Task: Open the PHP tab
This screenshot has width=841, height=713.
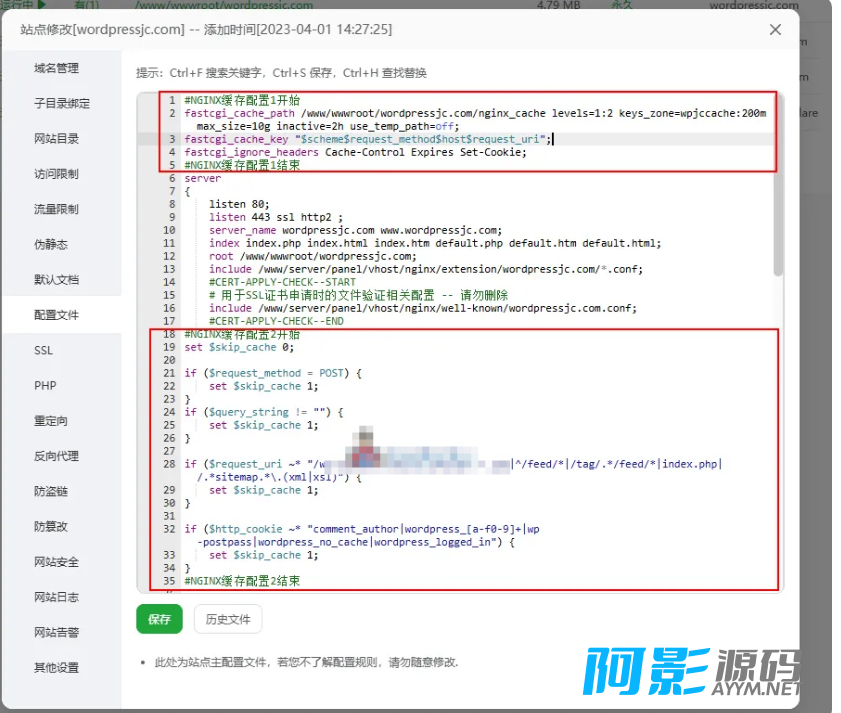Action: (x=45, y=385)
